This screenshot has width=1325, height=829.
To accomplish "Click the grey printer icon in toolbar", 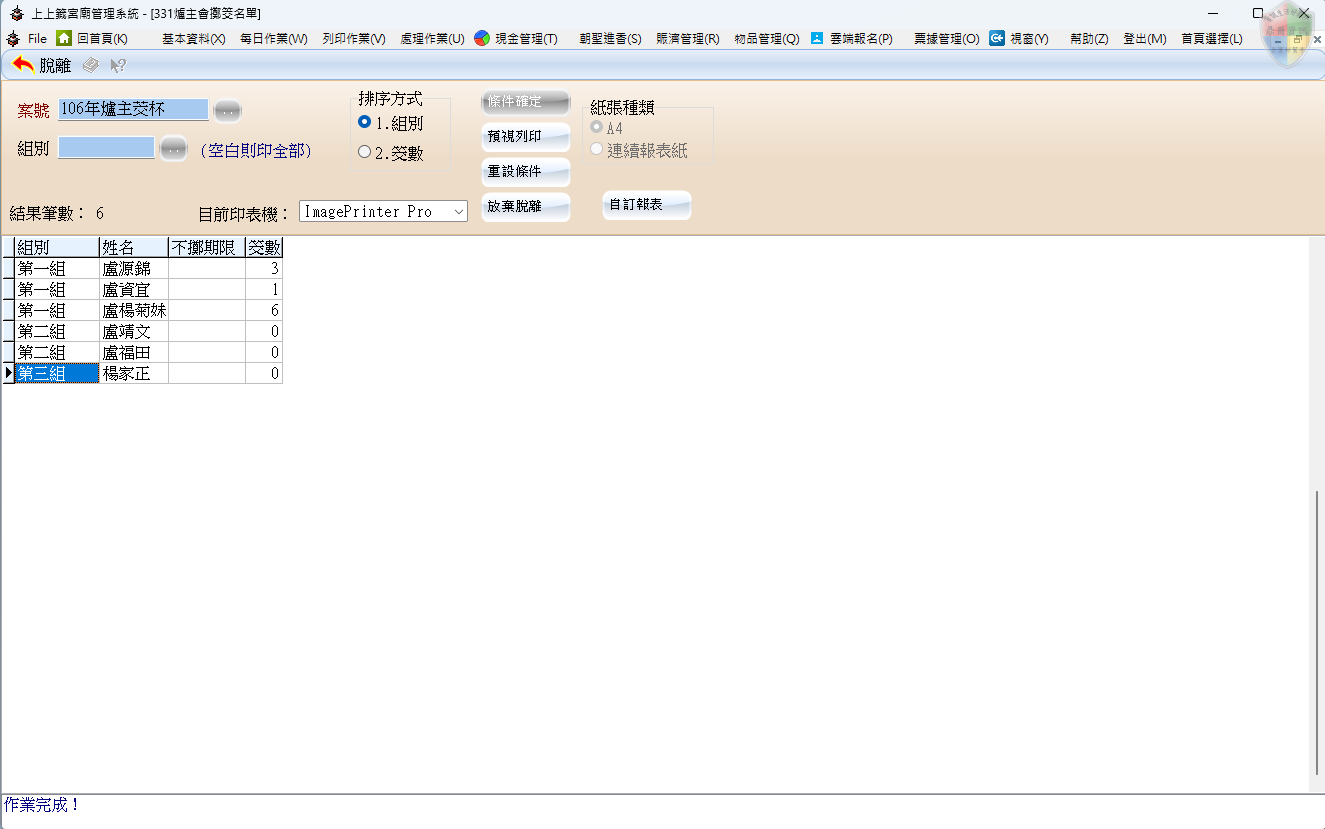I will point(90,66).
